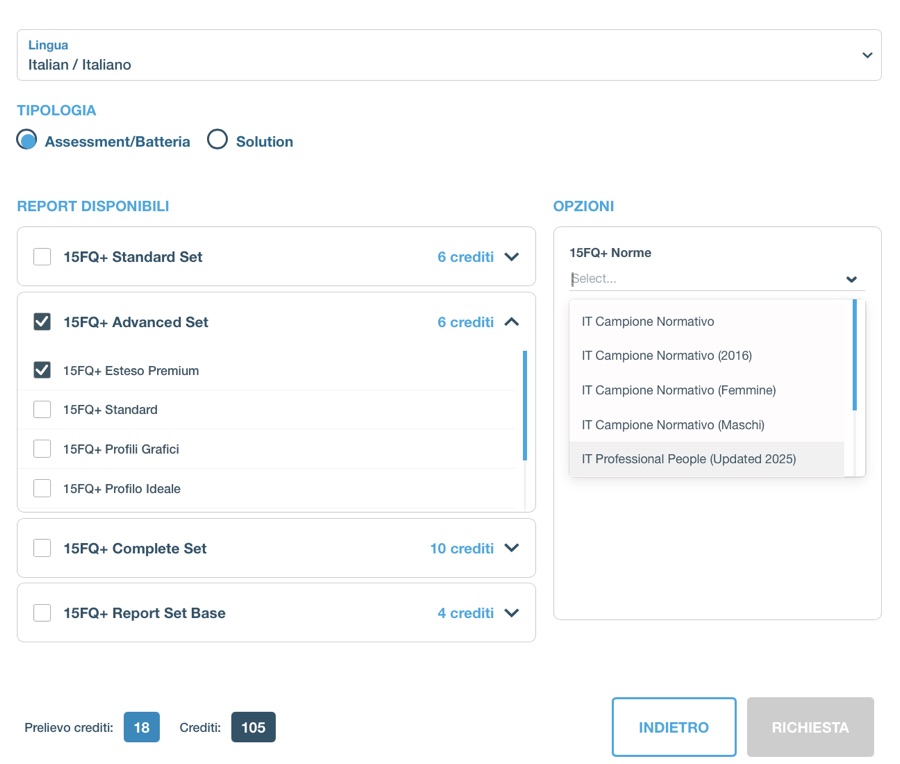
Task: Expand the 15FQ+ Standard Set chevron
Action: (x=511, y=257)
